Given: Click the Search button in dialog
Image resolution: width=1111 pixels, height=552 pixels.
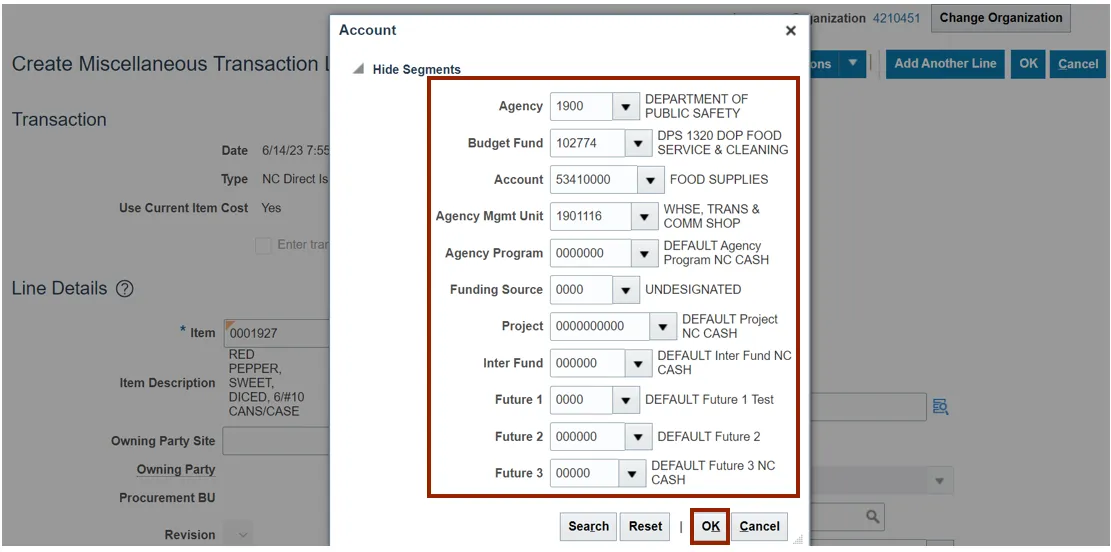Looking at the screenshot, I should (588, 526).
